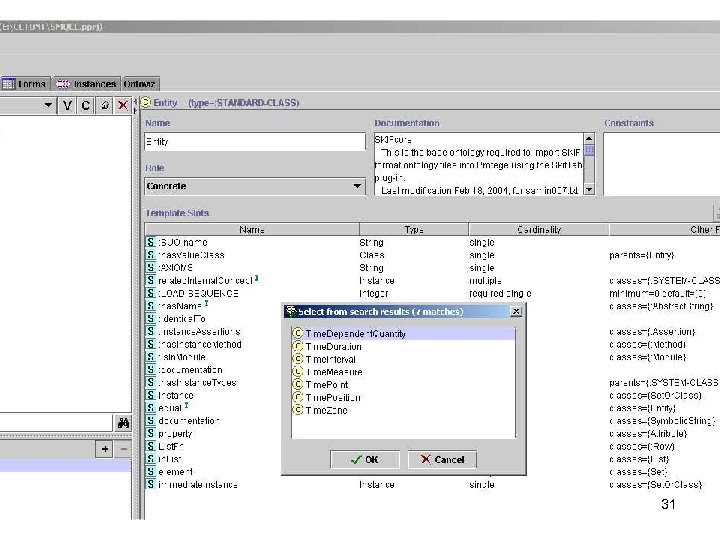Click the plus button in superclasses pane
The image size is (720, 540).
tap(105, 450)
